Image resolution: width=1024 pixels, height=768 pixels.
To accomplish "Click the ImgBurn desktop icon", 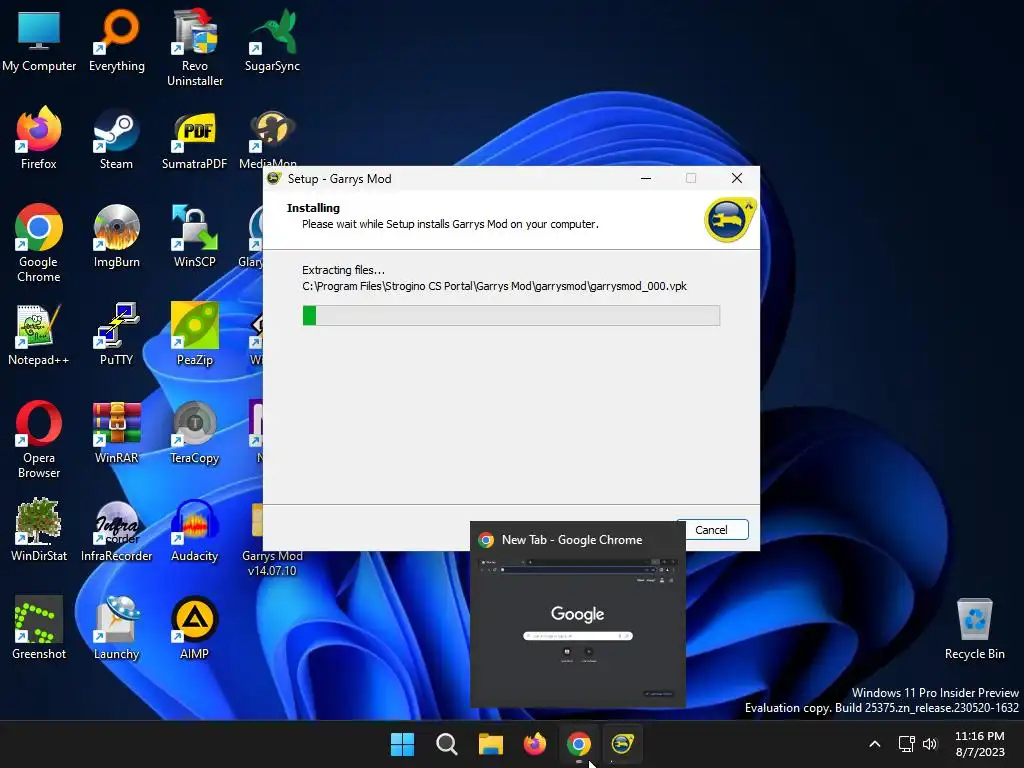I will point(116,236).
